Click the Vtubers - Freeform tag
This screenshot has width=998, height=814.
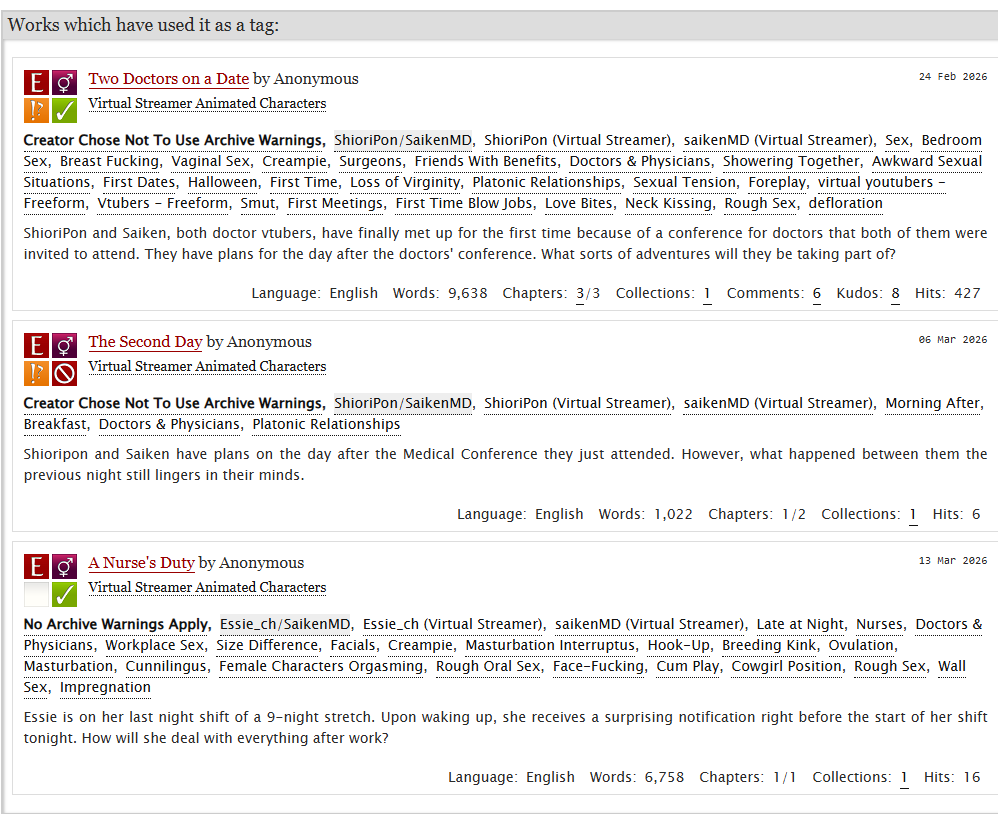tap(162, 203)
